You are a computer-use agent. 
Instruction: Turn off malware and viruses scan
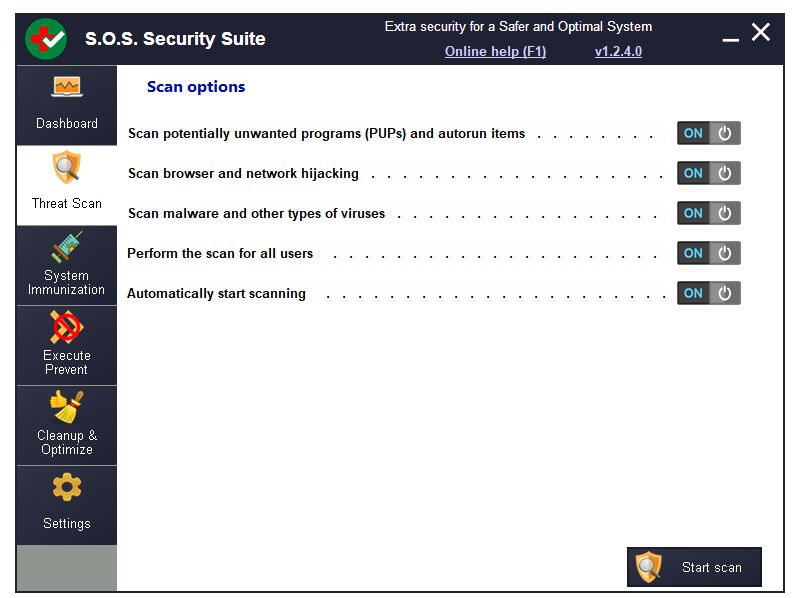pos(708,213)
